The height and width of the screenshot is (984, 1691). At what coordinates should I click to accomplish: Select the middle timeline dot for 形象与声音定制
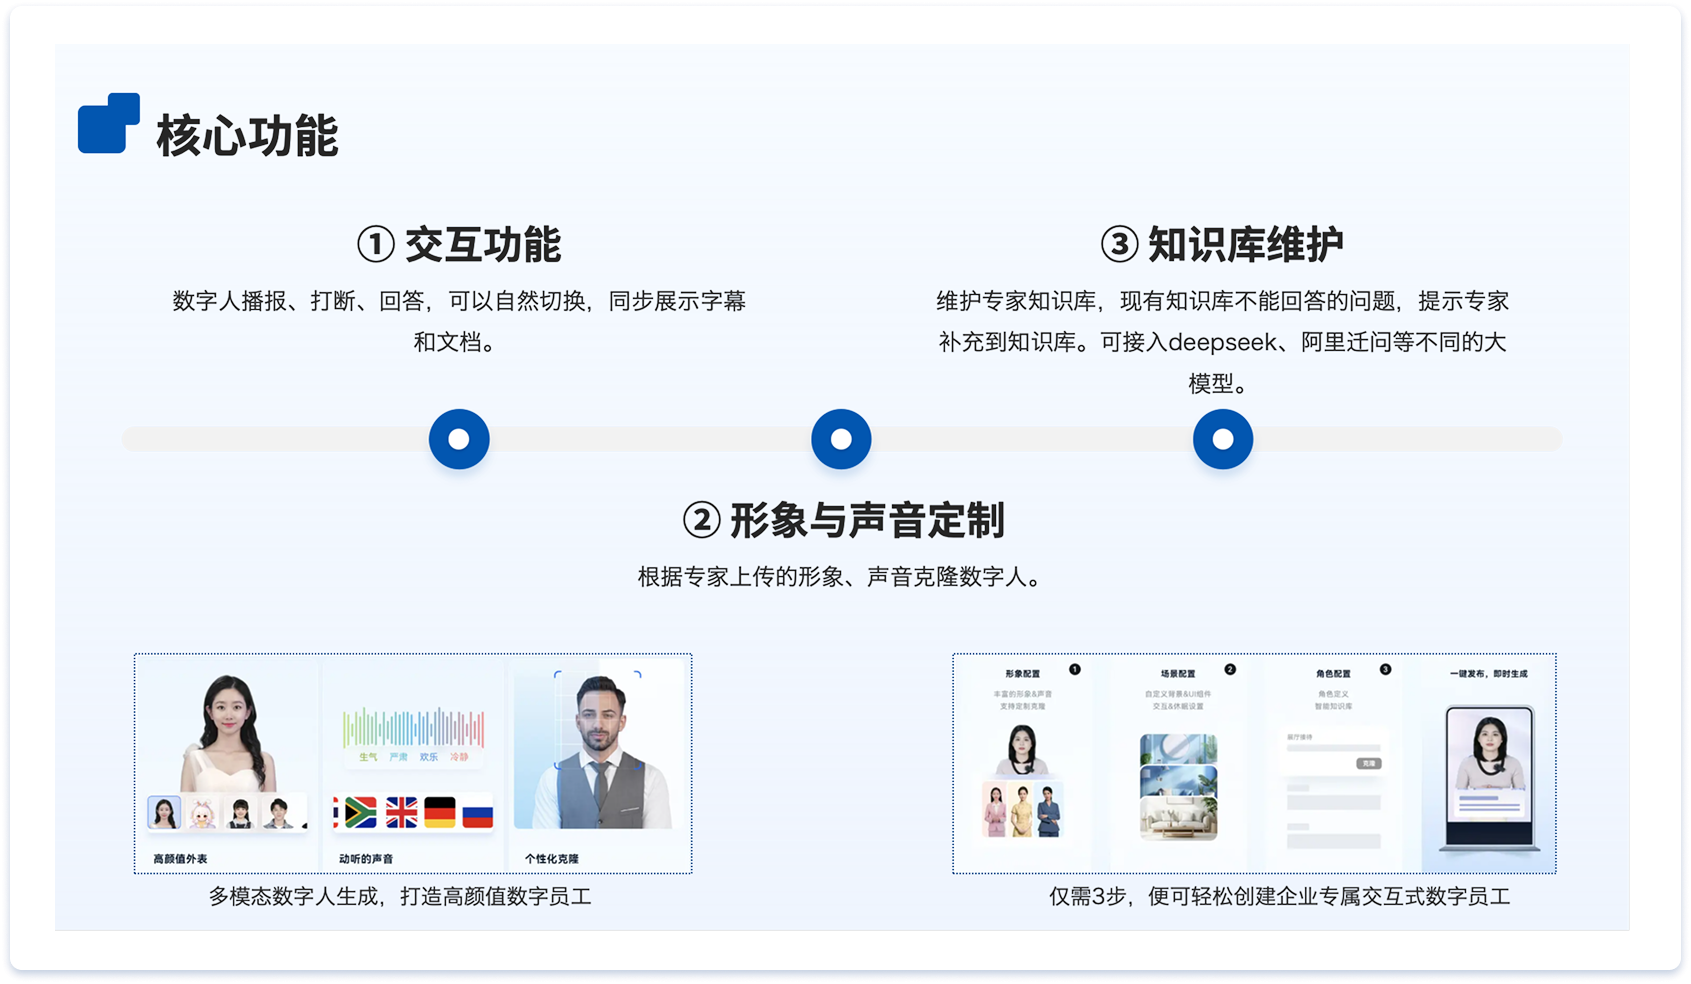(841, 439)
